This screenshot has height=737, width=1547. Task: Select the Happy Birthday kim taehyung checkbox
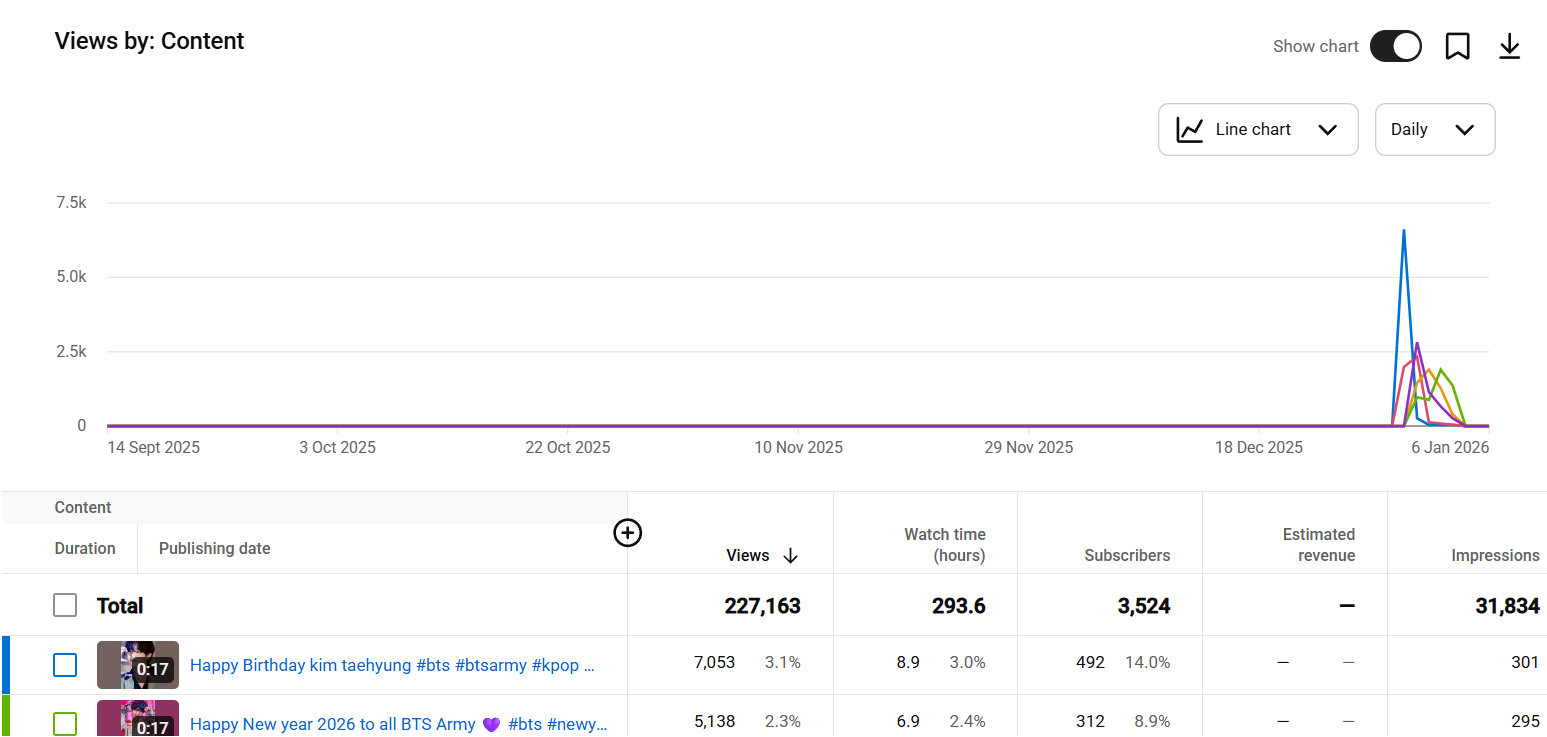click(x=65, y=665)
